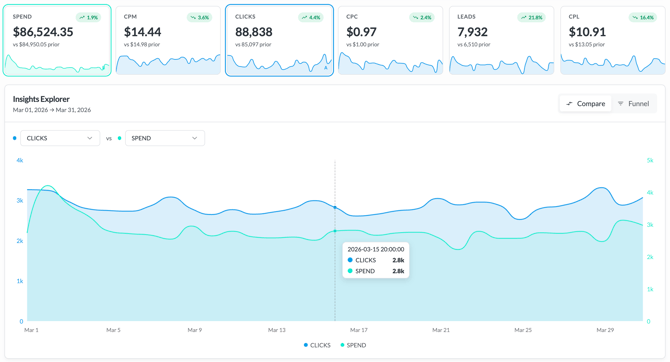
Task: Click the $10.91 CPL value
Action: pyautogui.click(x=587, y=32)
